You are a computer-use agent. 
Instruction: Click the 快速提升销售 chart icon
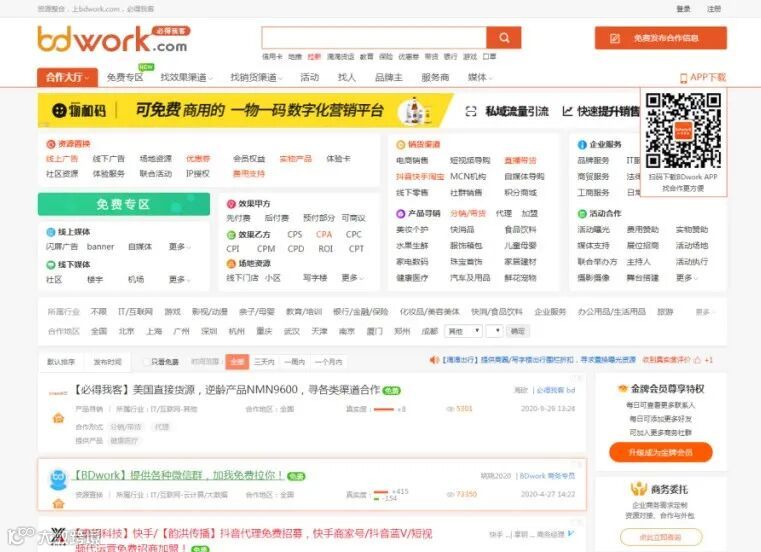[567, 112]
